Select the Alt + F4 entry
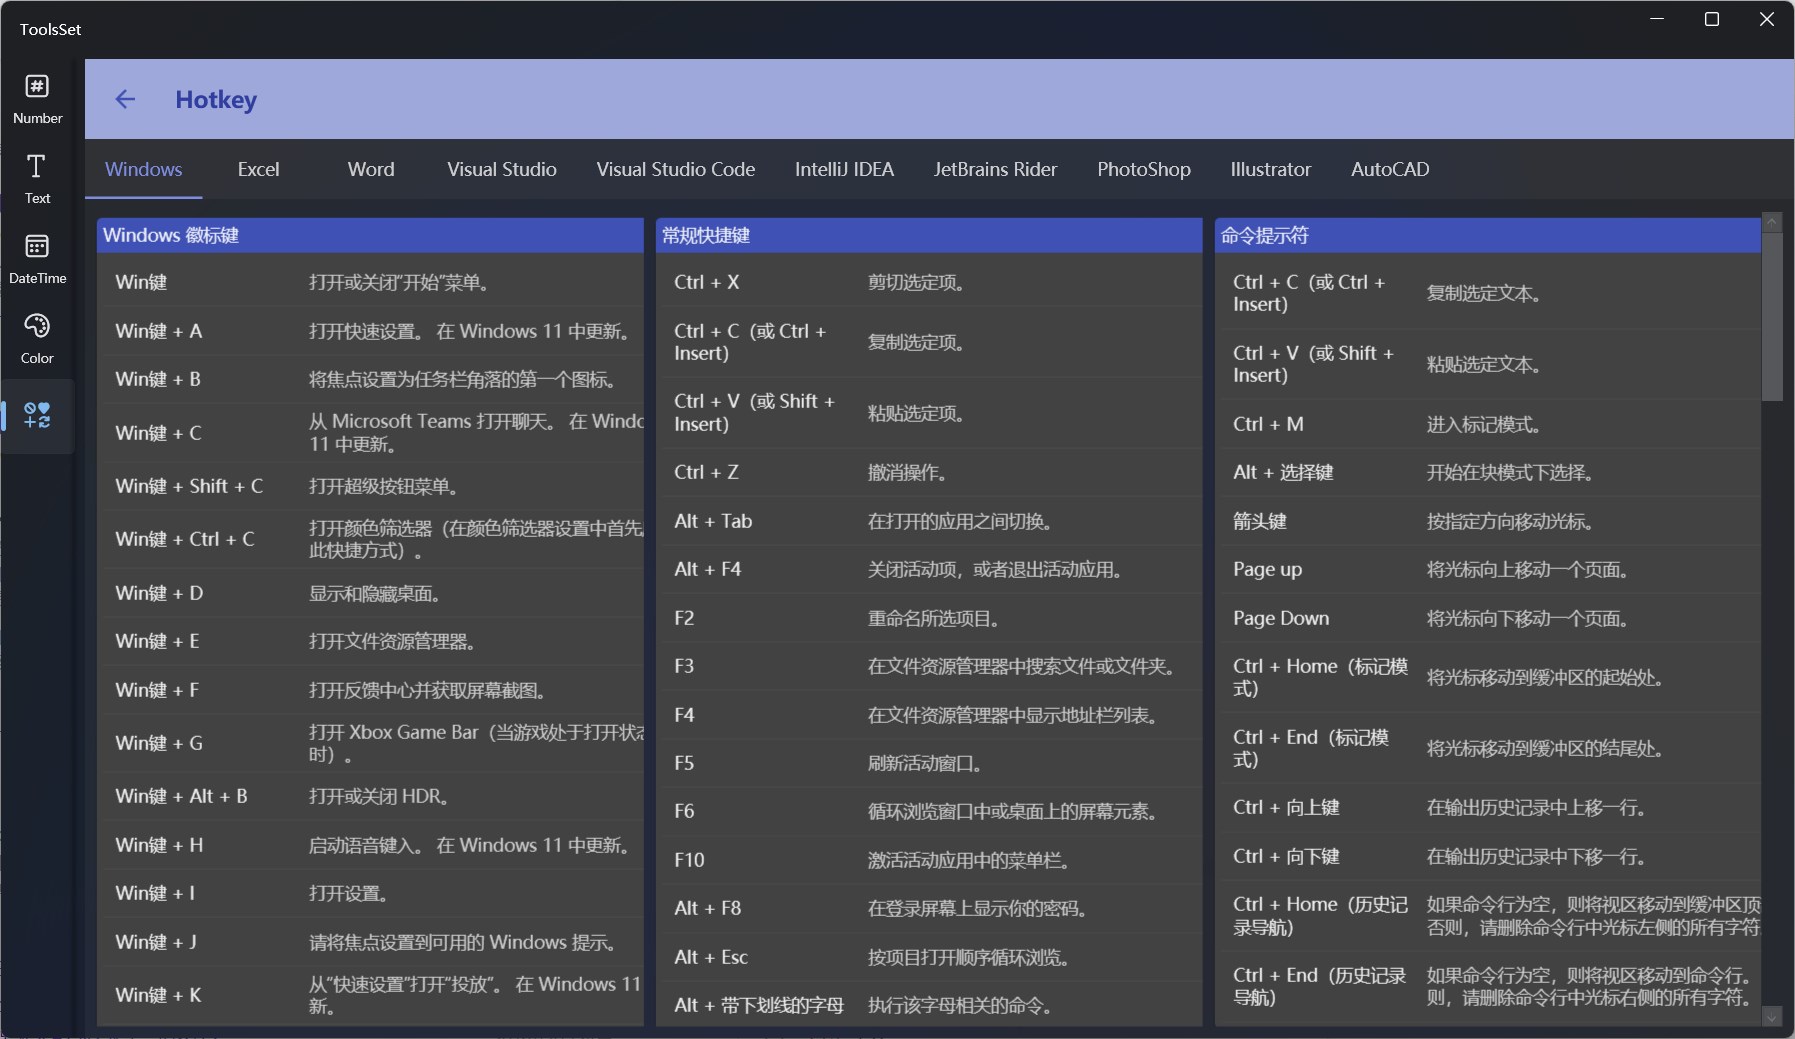1795x1039 pixels. pos(931,569)
